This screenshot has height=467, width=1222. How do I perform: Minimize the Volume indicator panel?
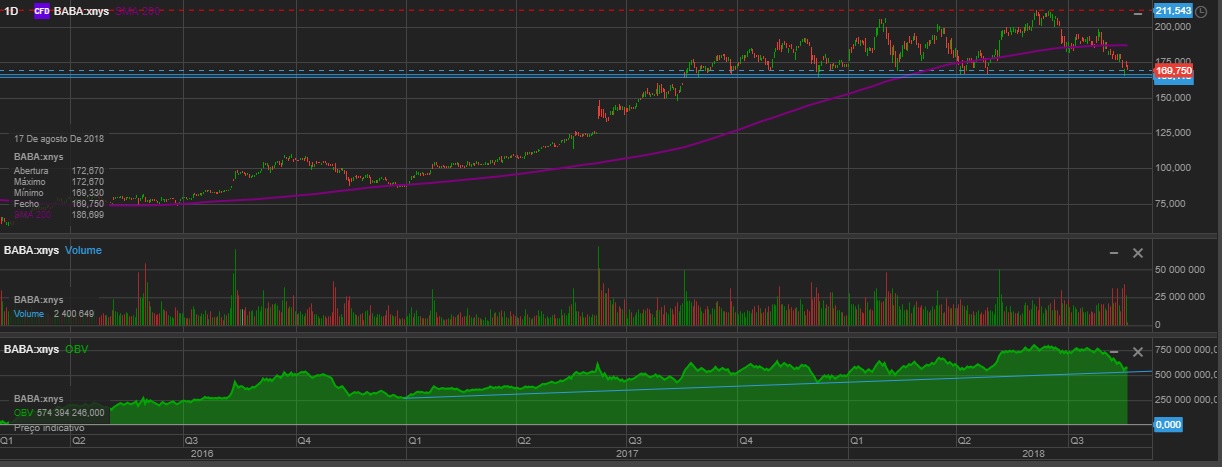tap(1114, 253)
